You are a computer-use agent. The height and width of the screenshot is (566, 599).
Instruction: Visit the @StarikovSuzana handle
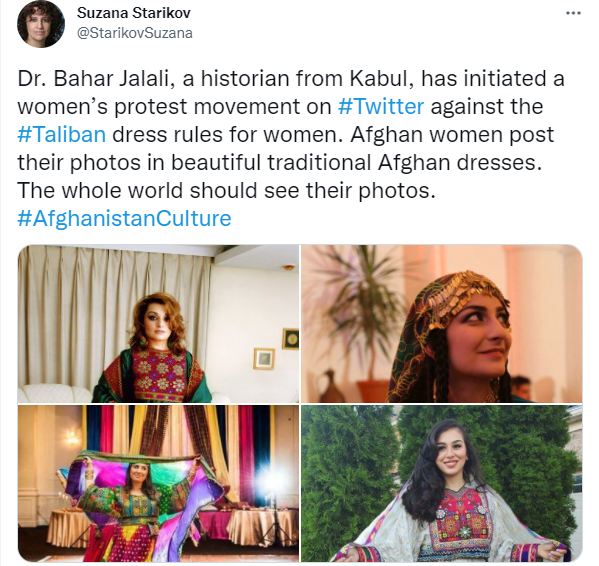(134, 33)
